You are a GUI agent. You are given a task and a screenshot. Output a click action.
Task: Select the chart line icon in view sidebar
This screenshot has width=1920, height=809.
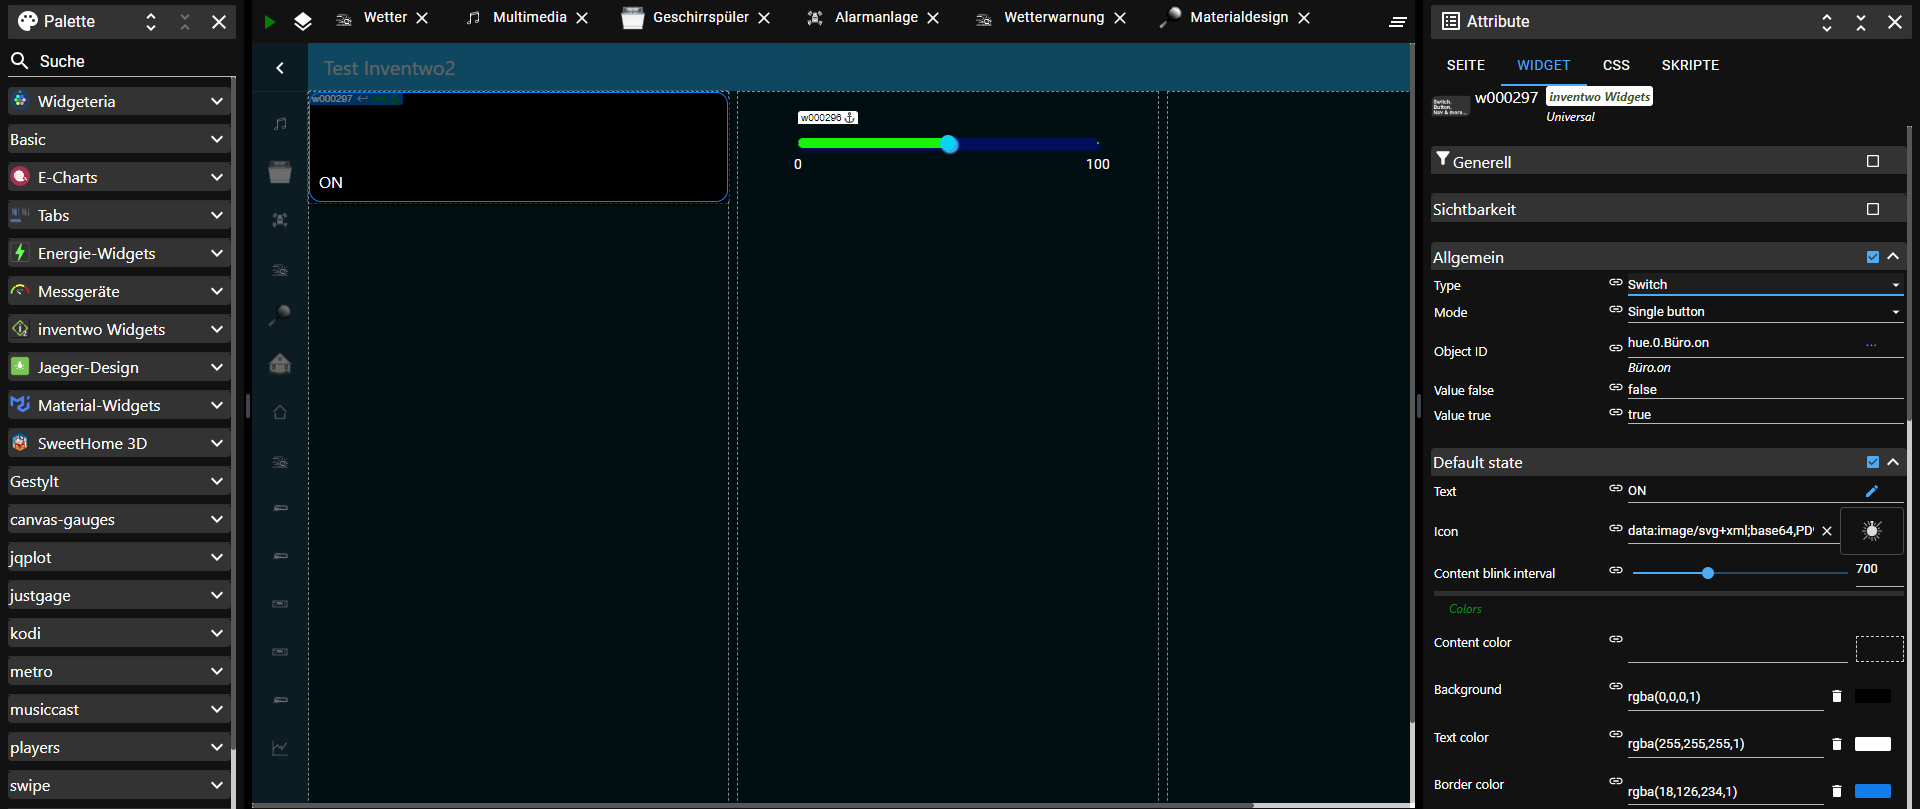(x=280, y=748)
